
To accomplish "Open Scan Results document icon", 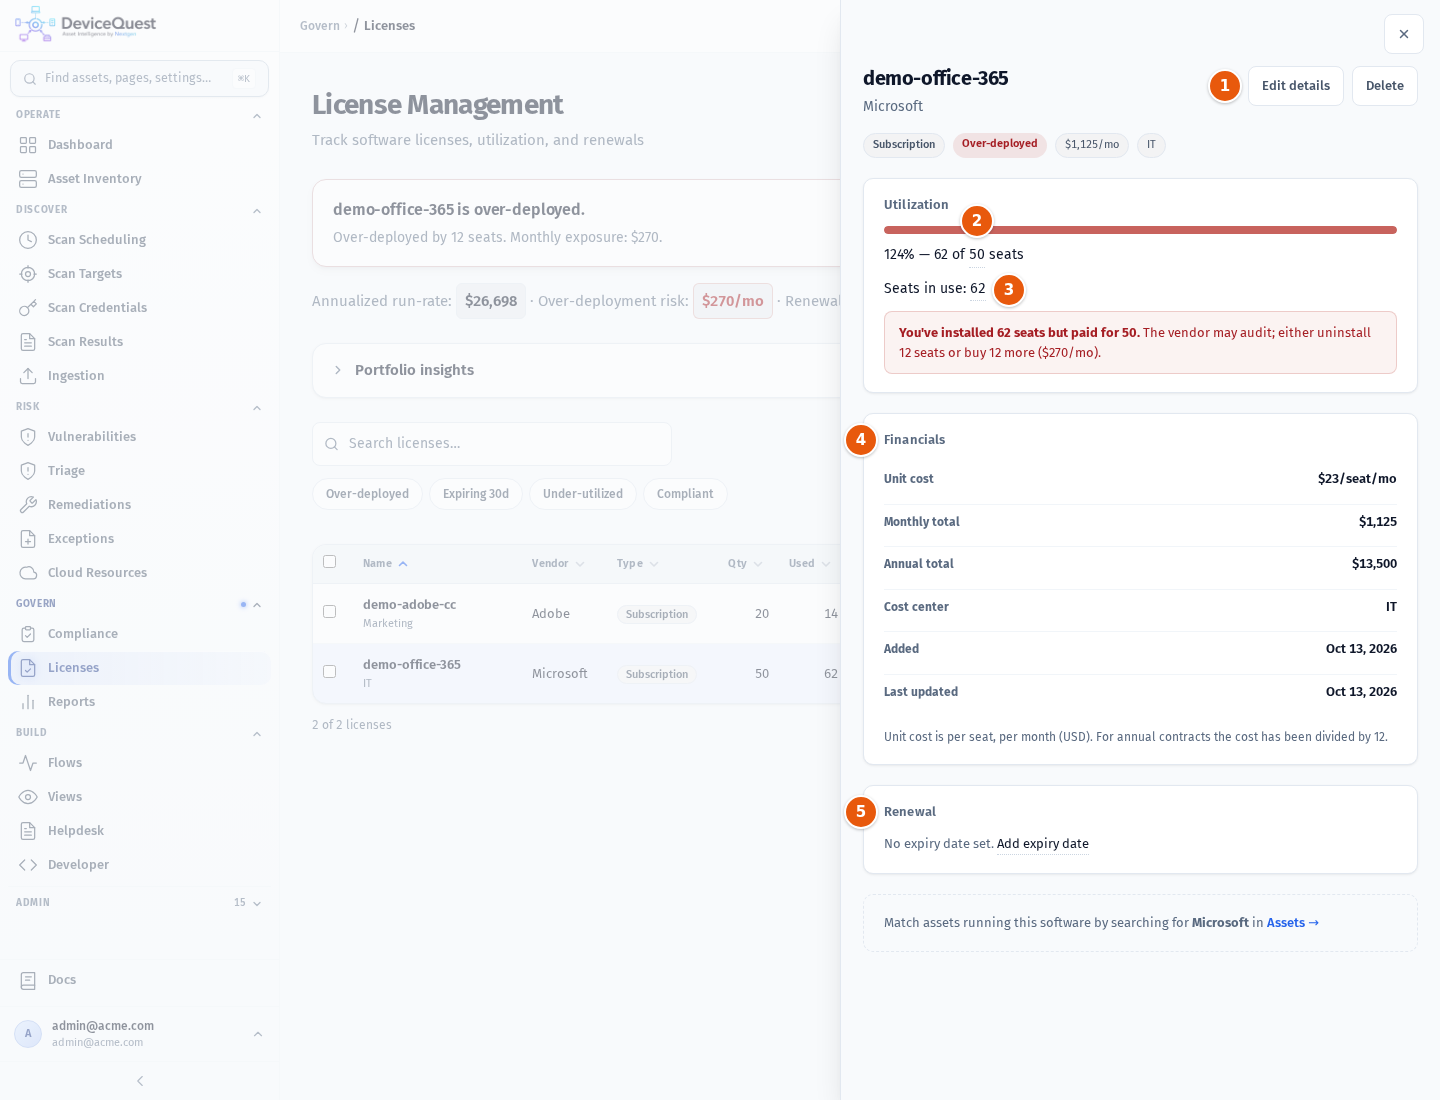I will pos(28,342).
